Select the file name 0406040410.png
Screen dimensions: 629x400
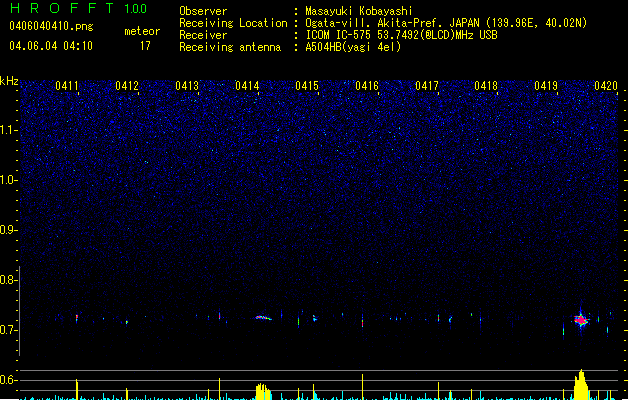[51, 26]
